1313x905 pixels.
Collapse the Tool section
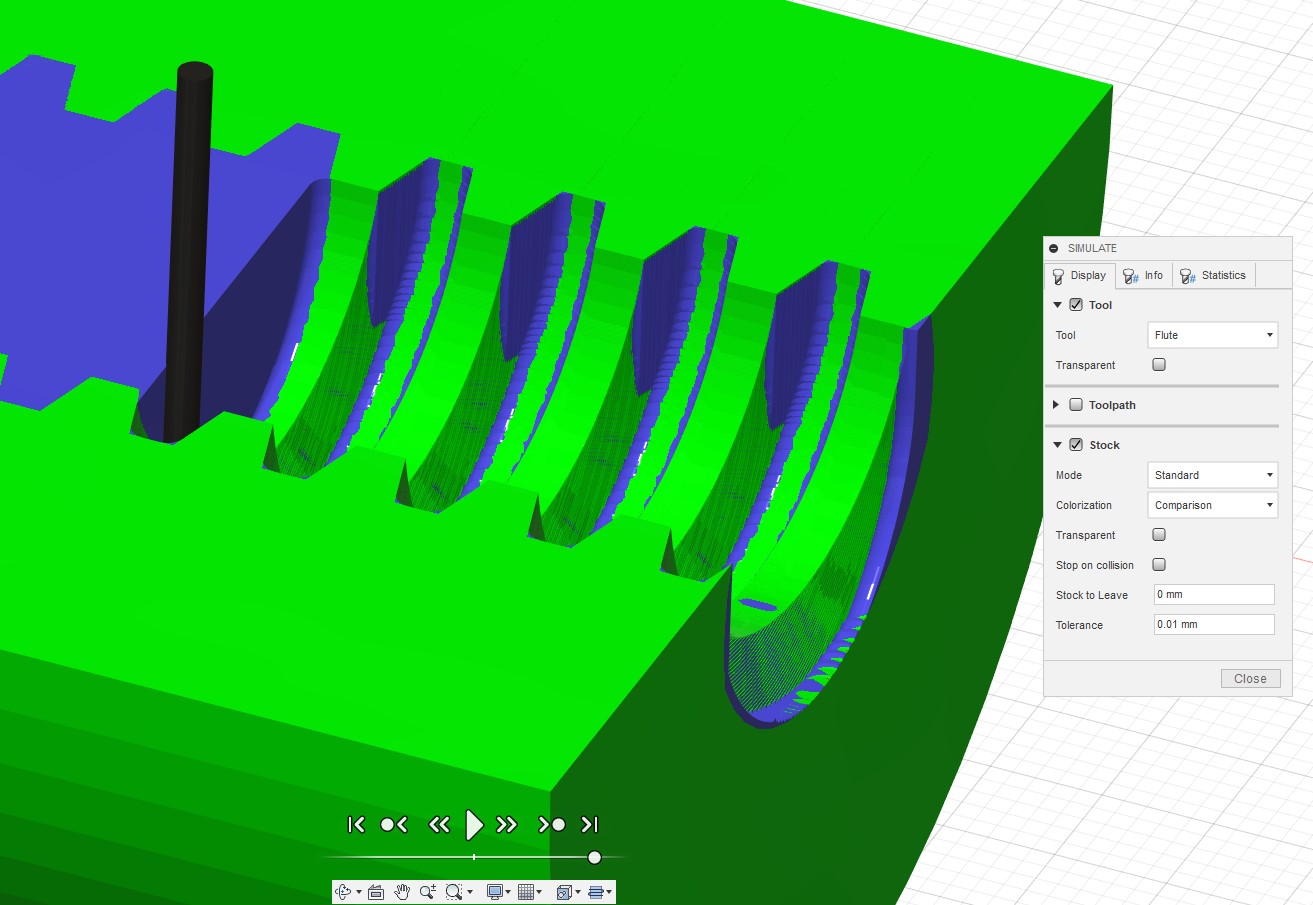[1058, 305]
